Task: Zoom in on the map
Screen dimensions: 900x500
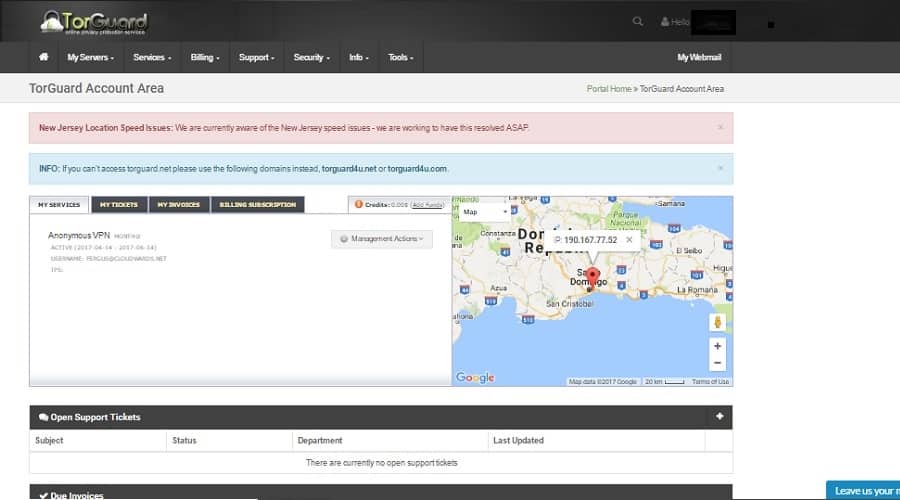Action: [x=717, y=346]
